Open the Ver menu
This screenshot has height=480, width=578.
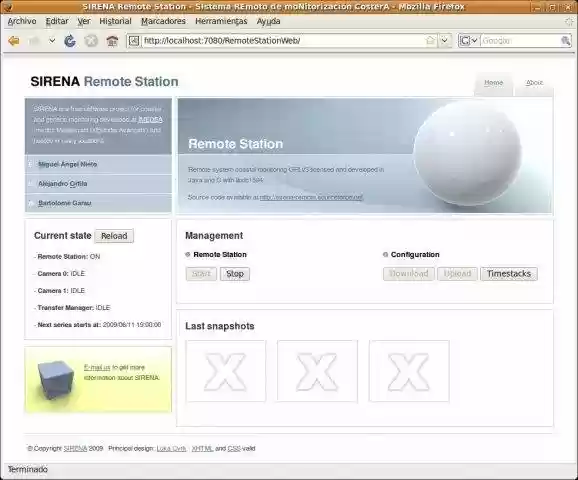tap(84, 21)
